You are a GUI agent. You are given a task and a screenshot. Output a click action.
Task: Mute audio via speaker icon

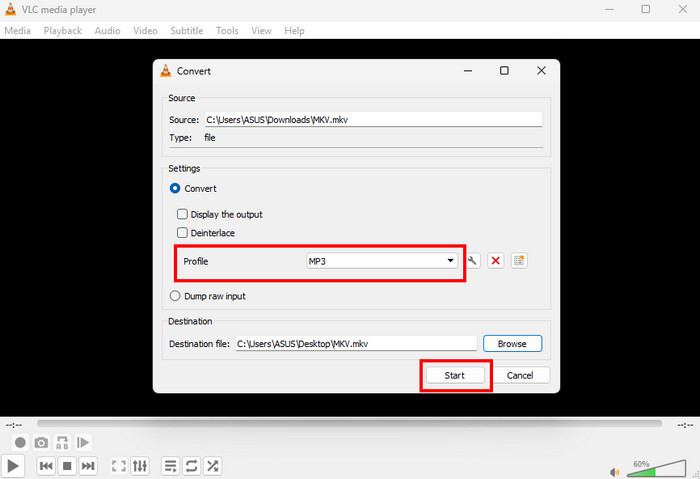point(615,472)
